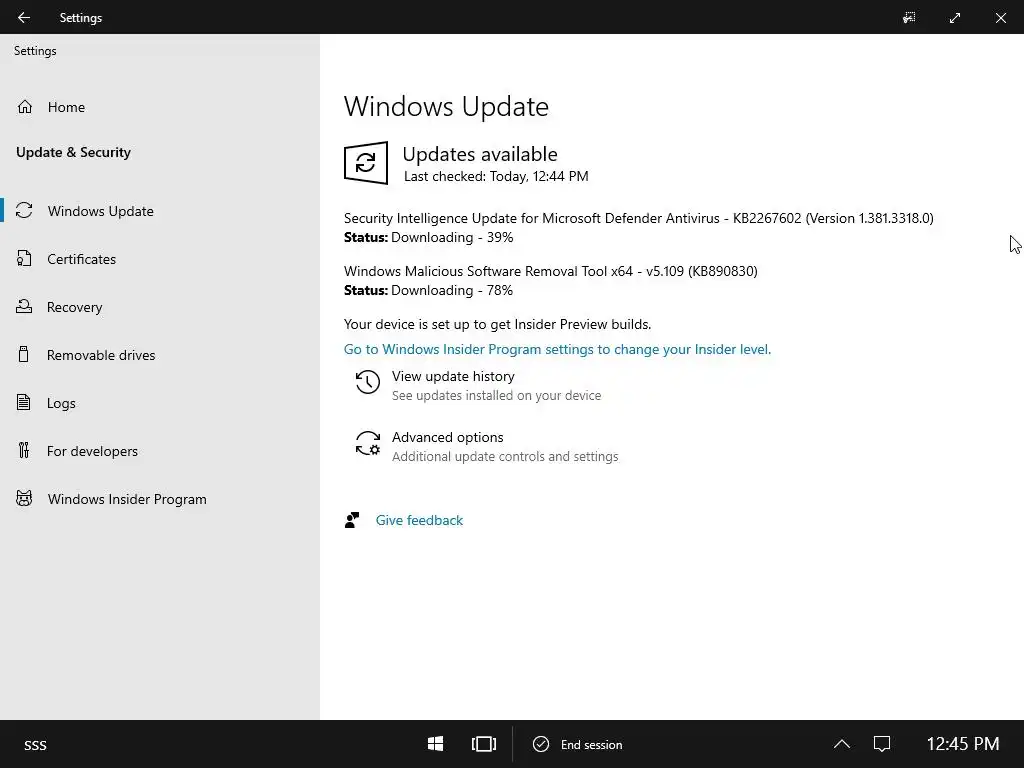Open the Logs page
The height and width of the screenshot is (768, 1024).
coord(61,403)
